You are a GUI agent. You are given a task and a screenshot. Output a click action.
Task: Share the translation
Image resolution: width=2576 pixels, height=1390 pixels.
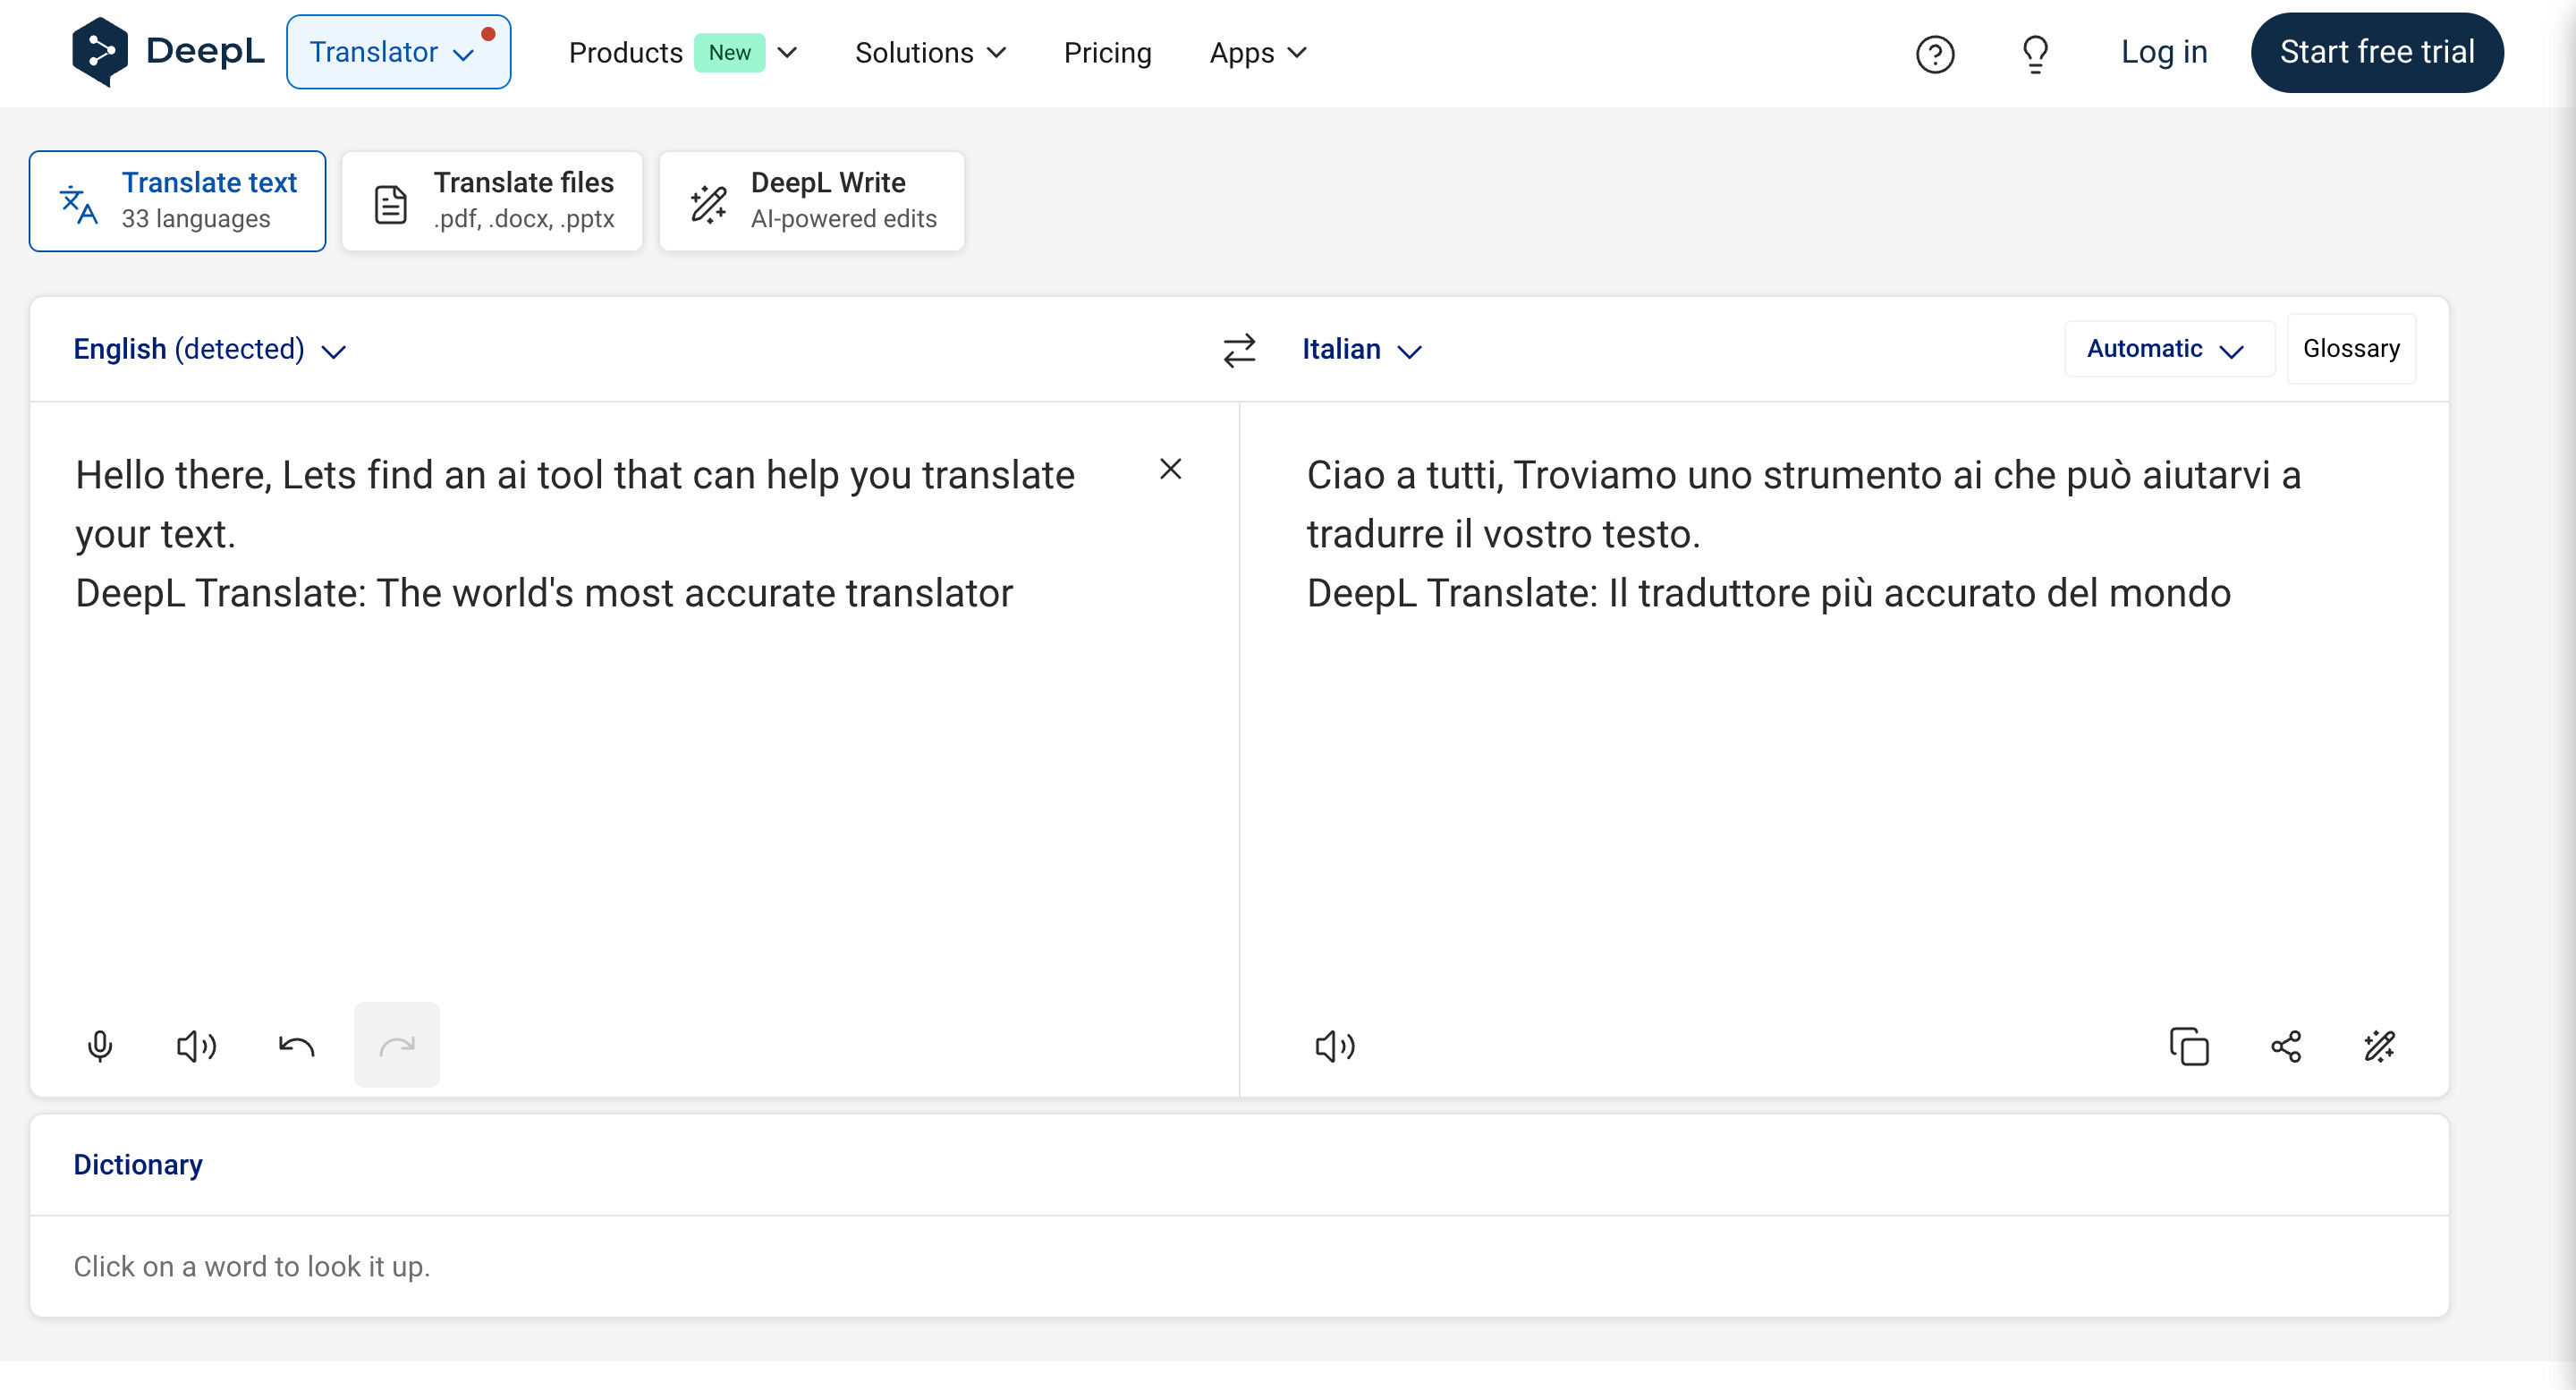(x=2286, y=1046)
